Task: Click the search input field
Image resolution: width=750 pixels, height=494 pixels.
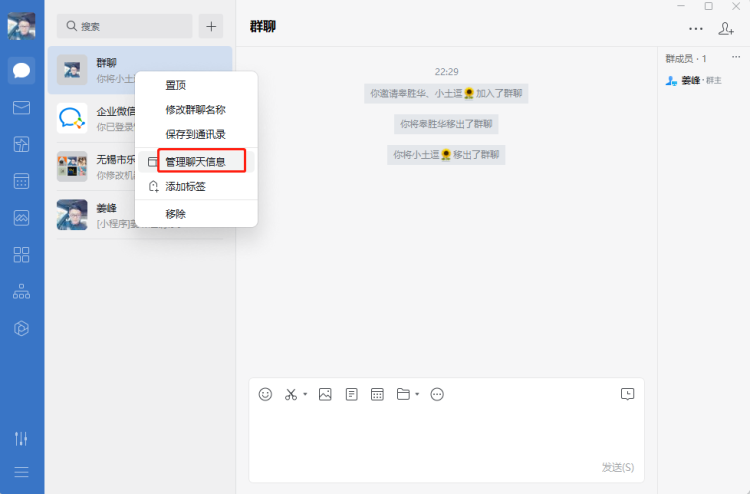Action: pyautogui.click(x=124, y=26)
